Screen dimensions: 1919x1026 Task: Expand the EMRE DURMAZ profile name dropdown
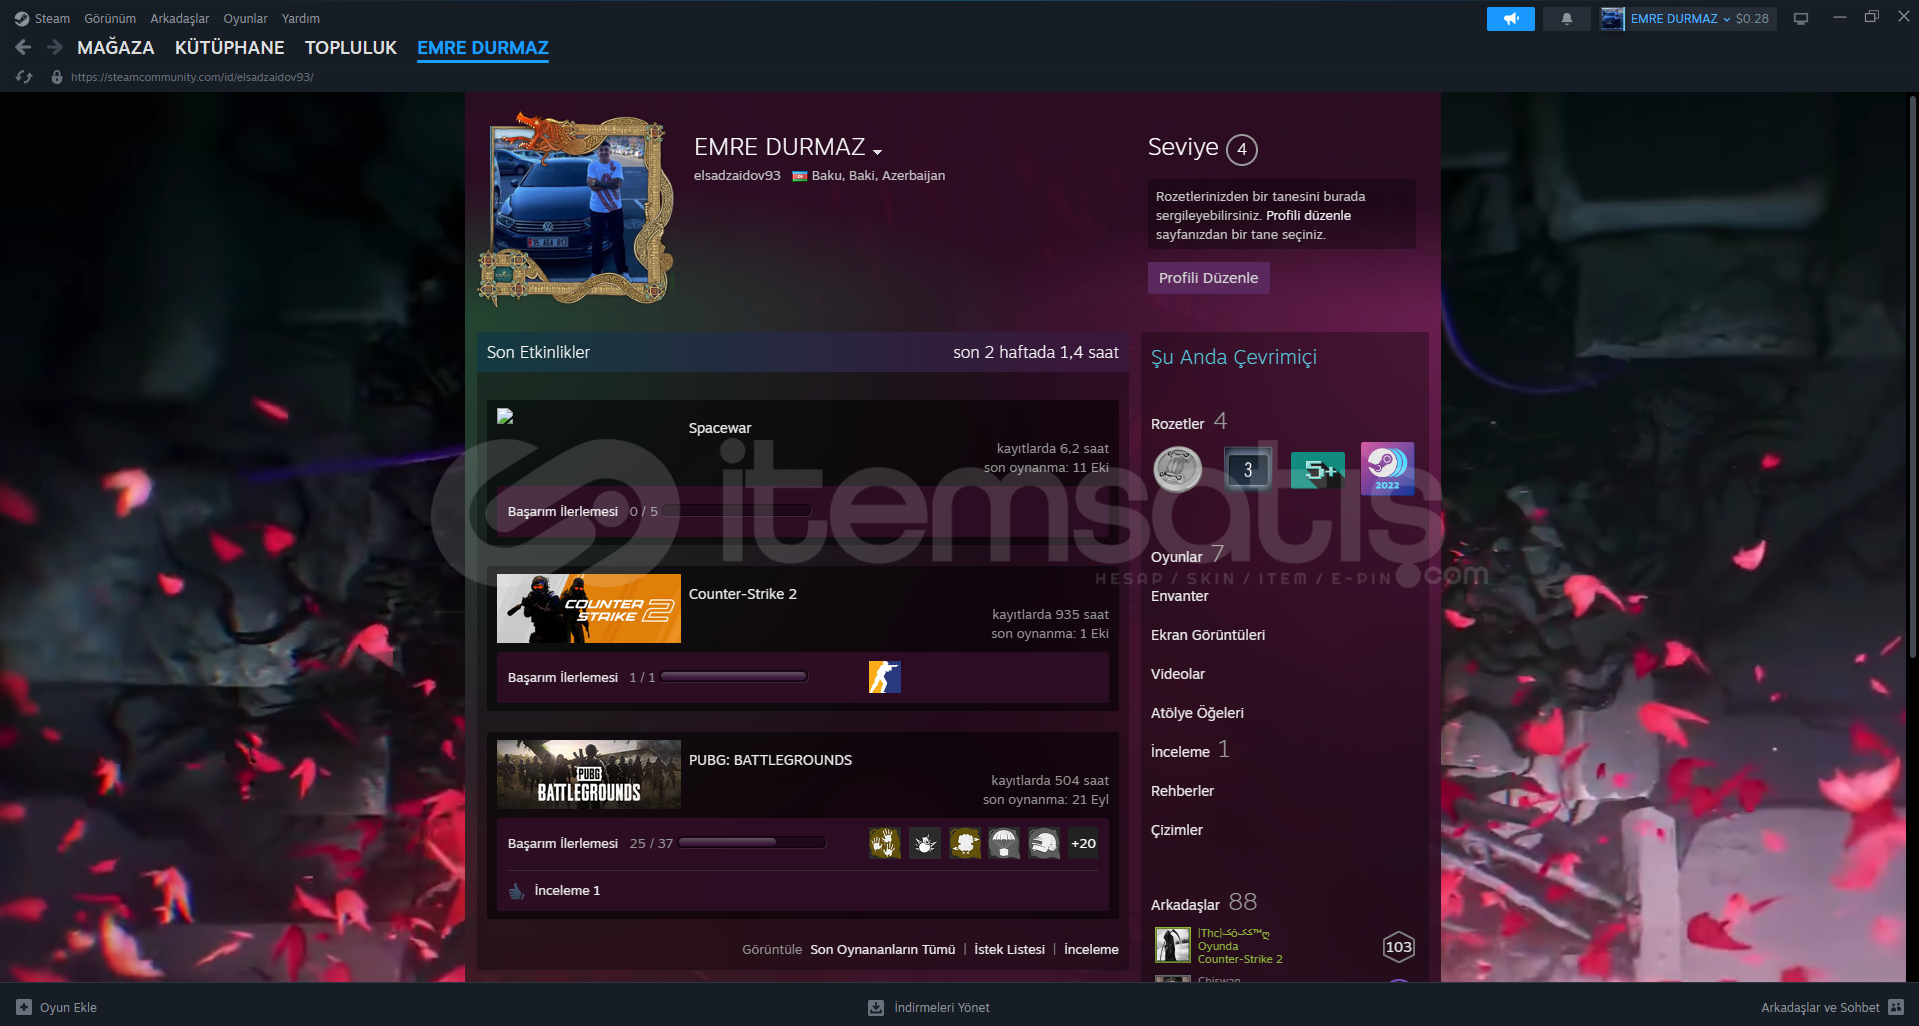(x=877, y=152)
